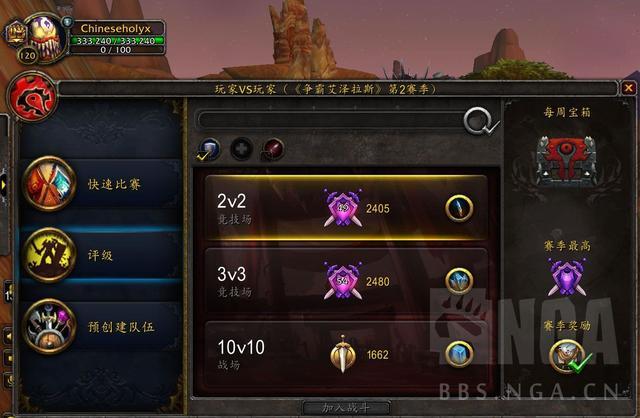Click the 赛季奖励 season reward icon
The width and height of the screenshot is (640, 418).
[x=567, y=356]
